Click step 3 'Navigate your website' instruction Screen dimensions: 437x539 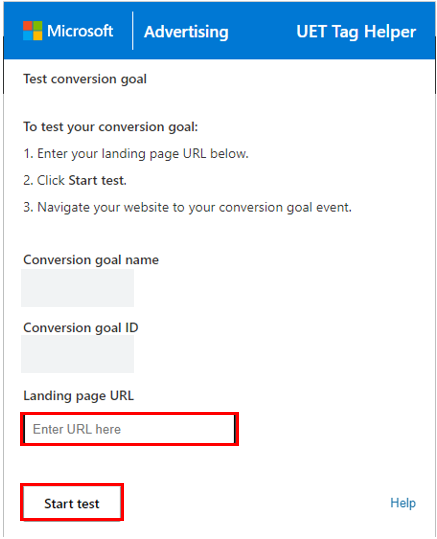click(187, 208)
